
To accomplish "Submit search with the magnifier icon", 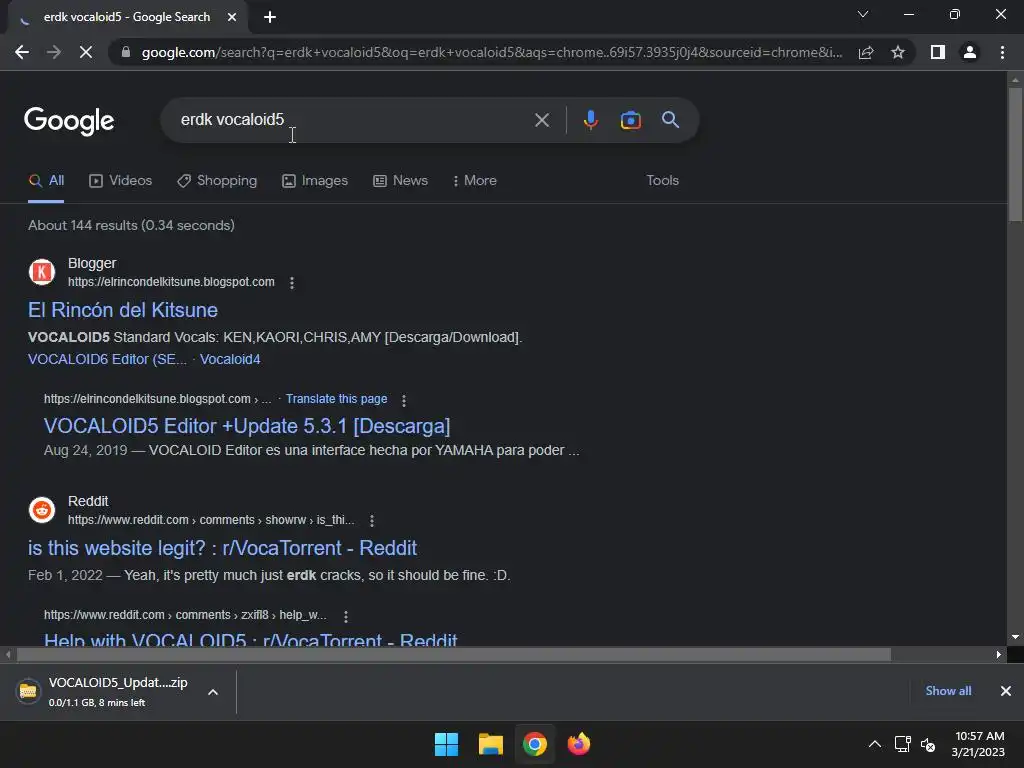I will pyautogui.click(x=671, y=120).
